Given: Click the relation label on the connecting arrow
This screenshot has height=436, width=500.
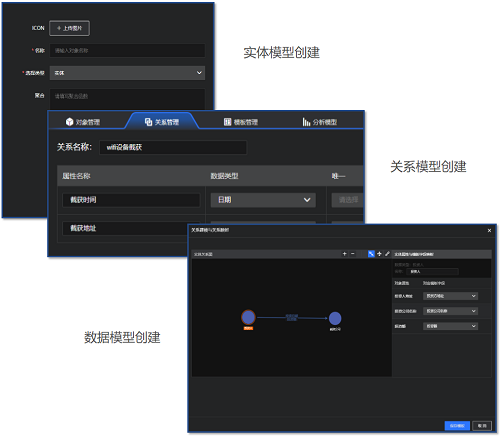Looking at the screenshot, I should 292,317.
